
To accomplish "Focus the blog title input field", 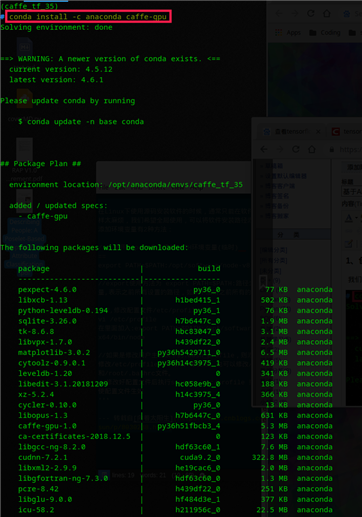I will (x=352, y=192).
